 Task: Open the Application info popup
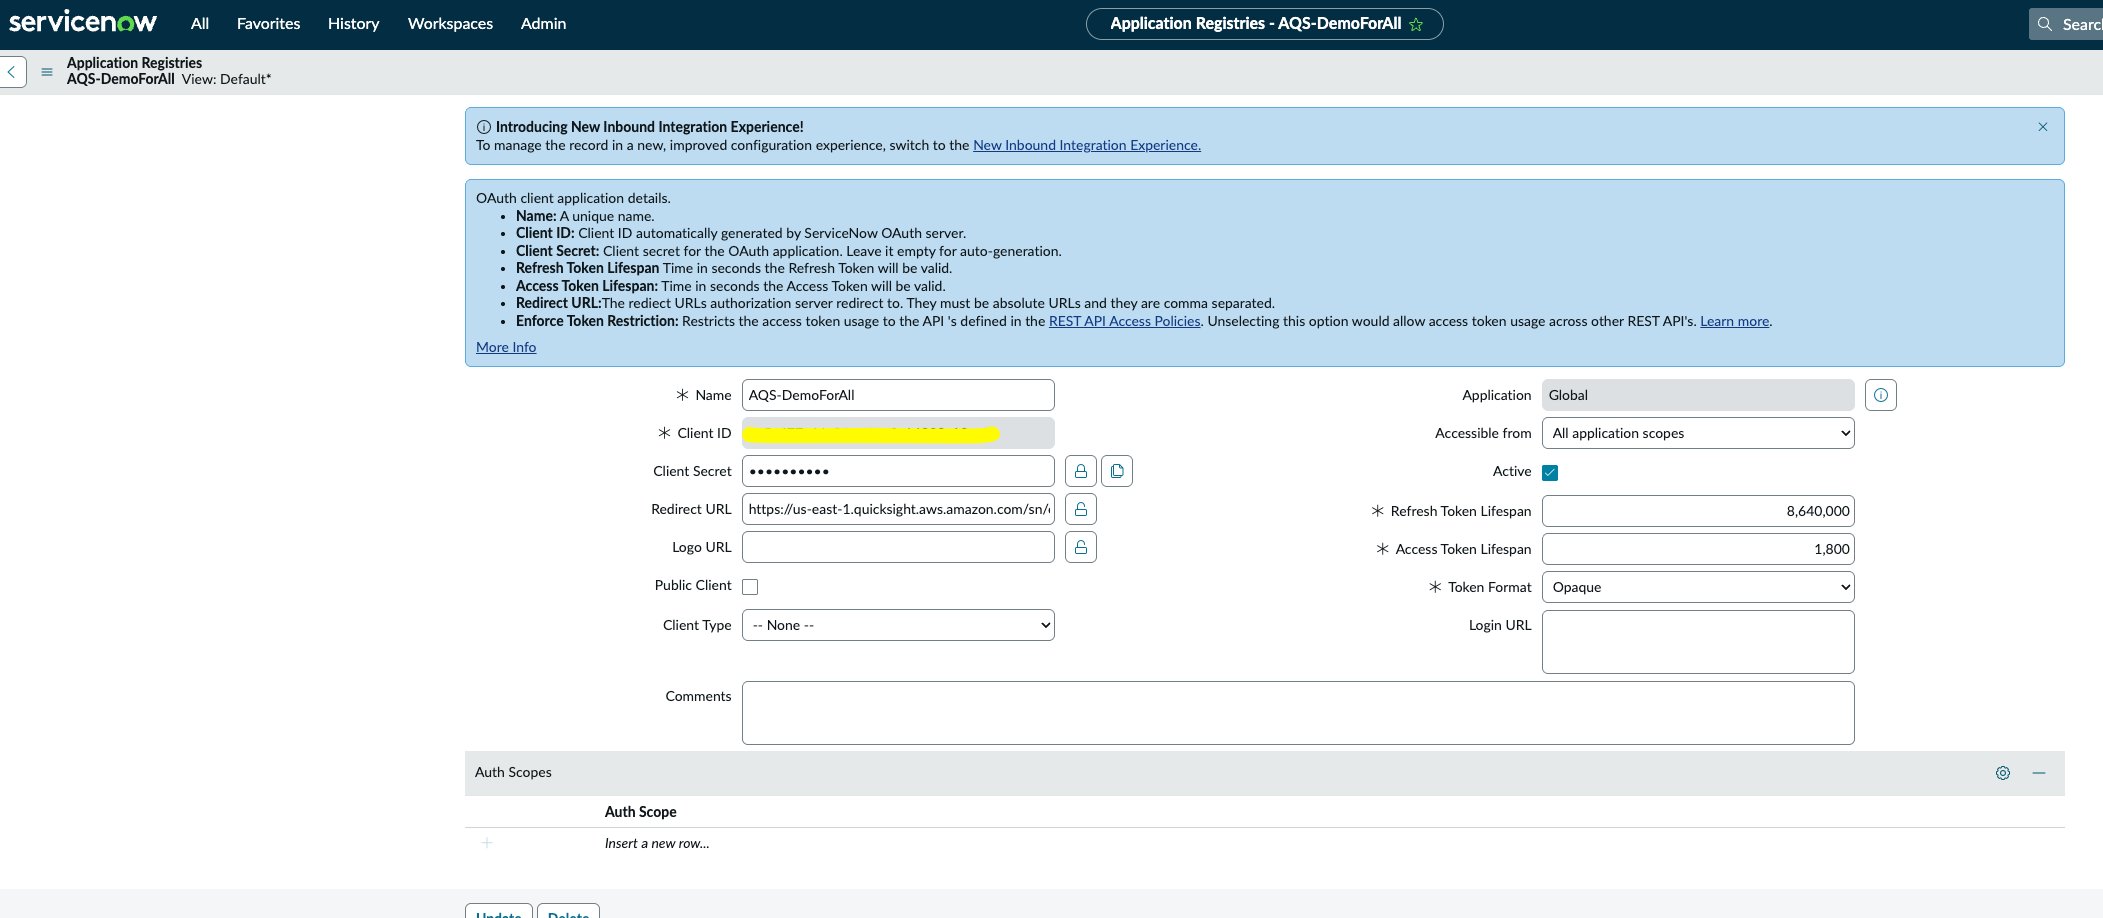[1881, 394]
